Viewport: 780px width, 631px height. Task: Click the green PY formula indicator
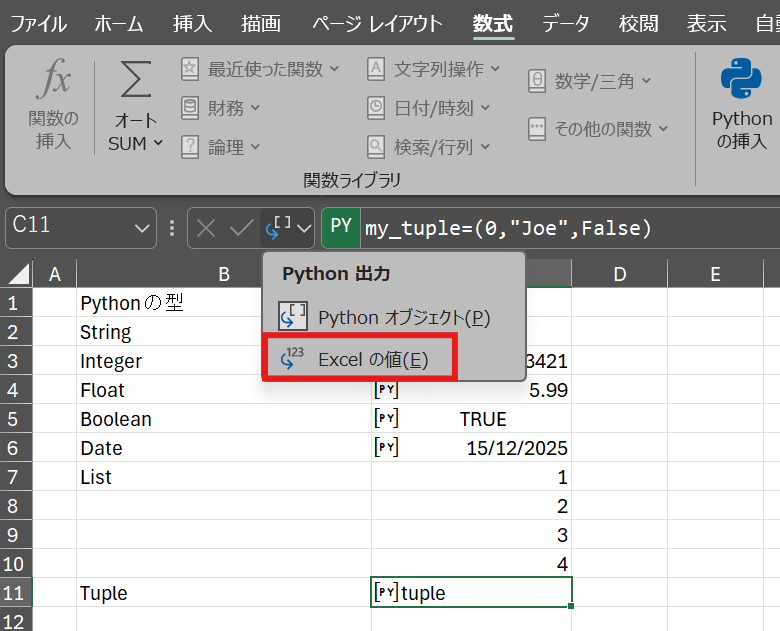tap(341, 227)
